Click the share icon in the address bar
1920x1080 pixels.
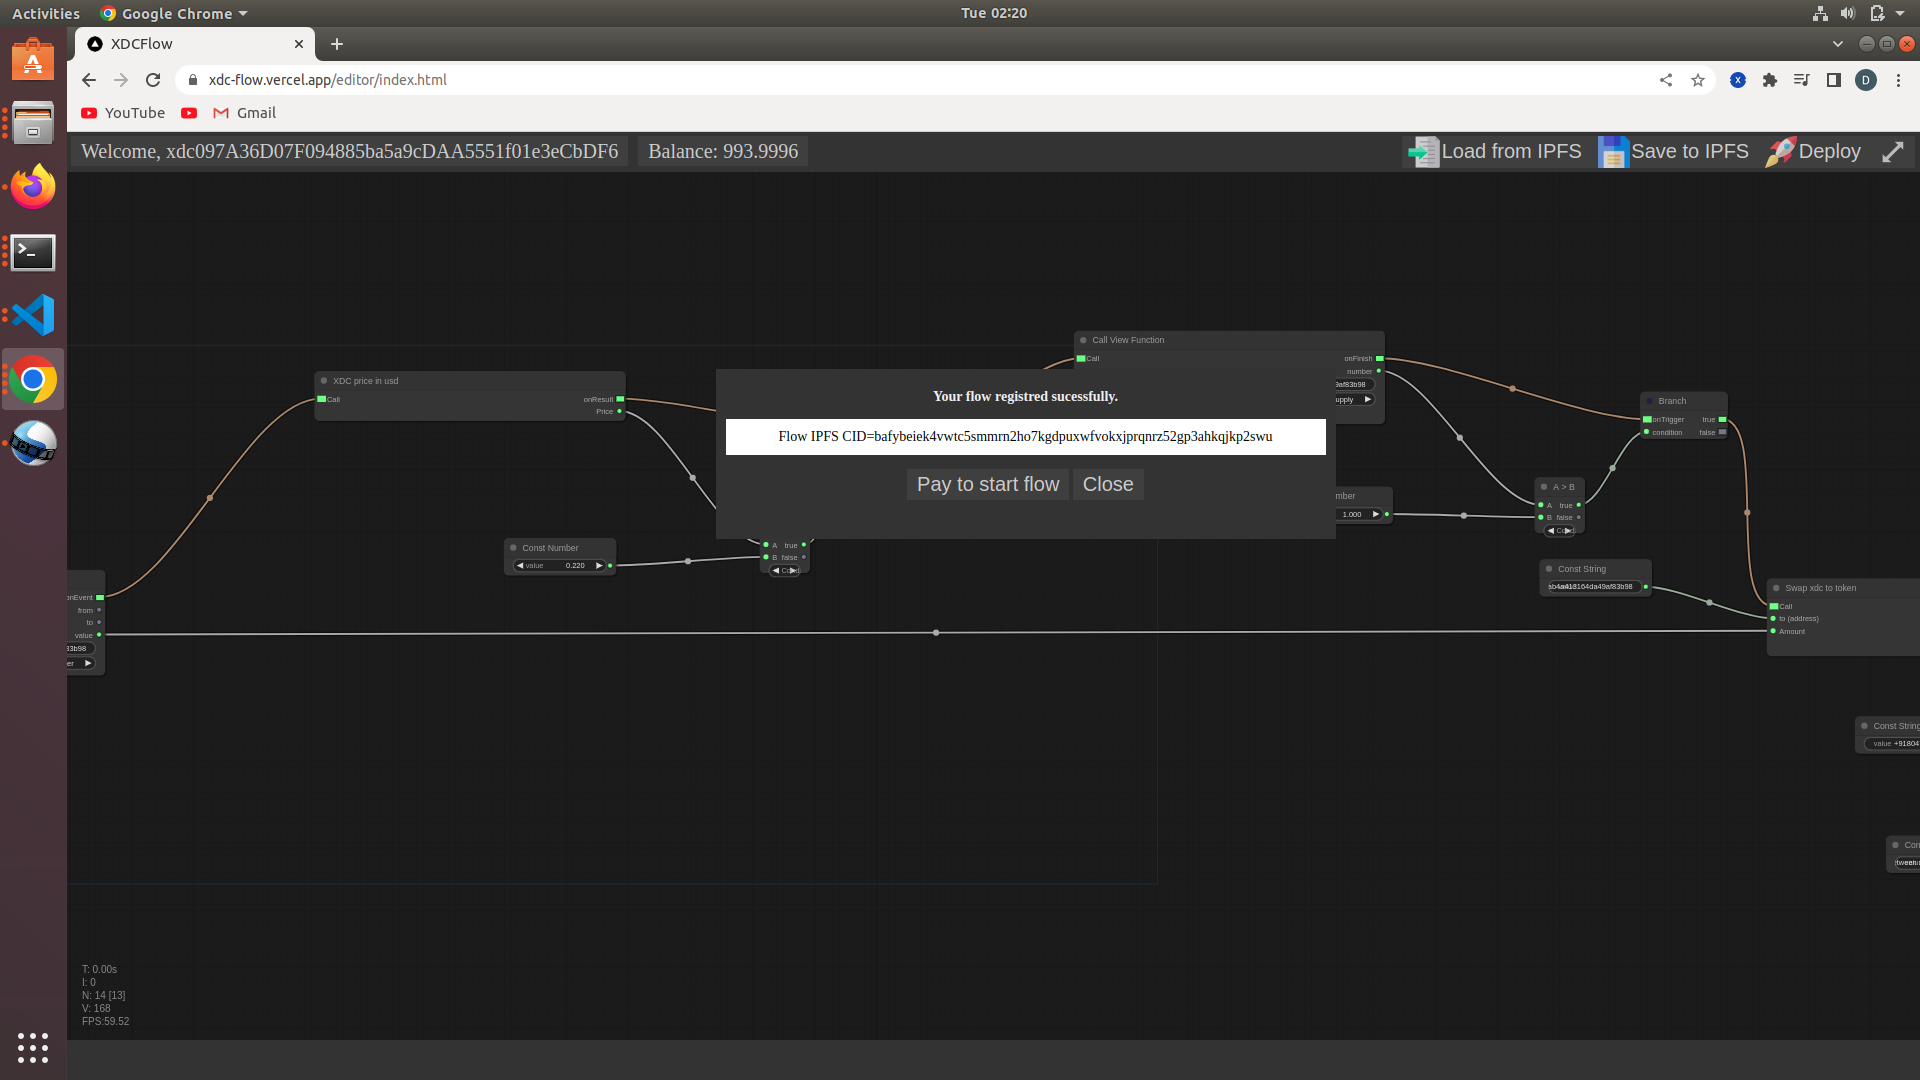[1666, 80]
